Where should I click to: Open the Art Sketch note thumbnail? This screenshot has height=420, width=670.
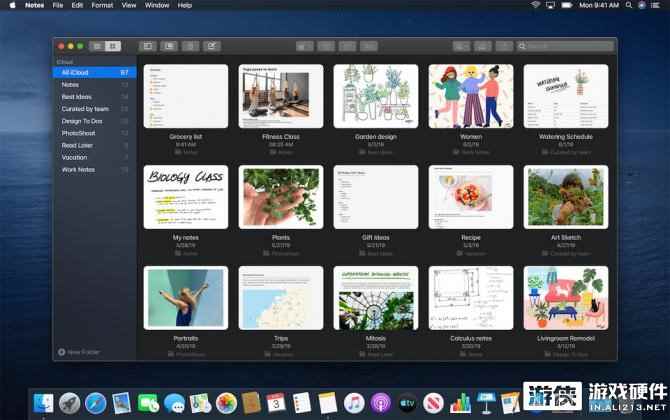(x=566, y=197)
